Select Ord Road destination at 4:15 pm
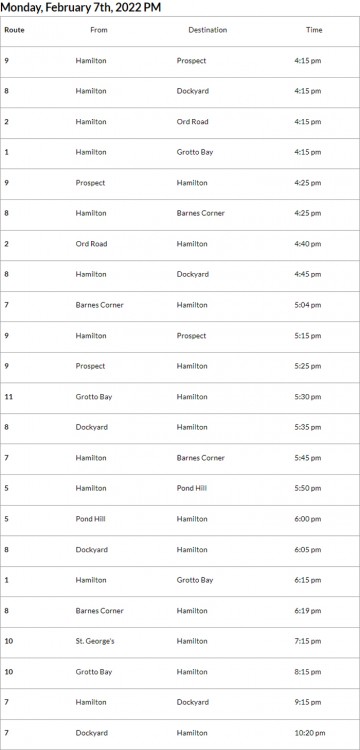 [x=192, y=121]
